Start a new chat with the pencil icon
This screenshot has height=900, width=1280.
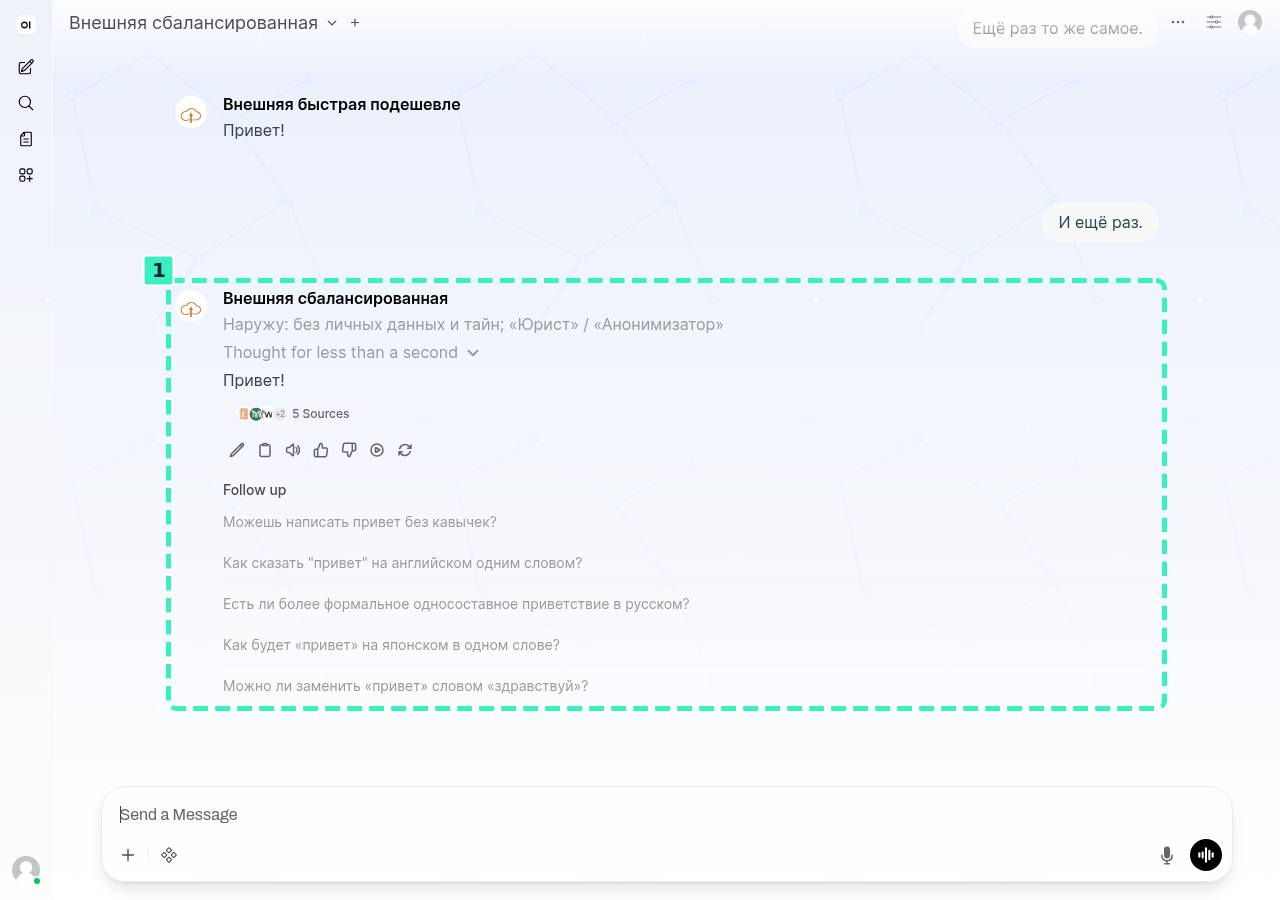click(26, 67)
